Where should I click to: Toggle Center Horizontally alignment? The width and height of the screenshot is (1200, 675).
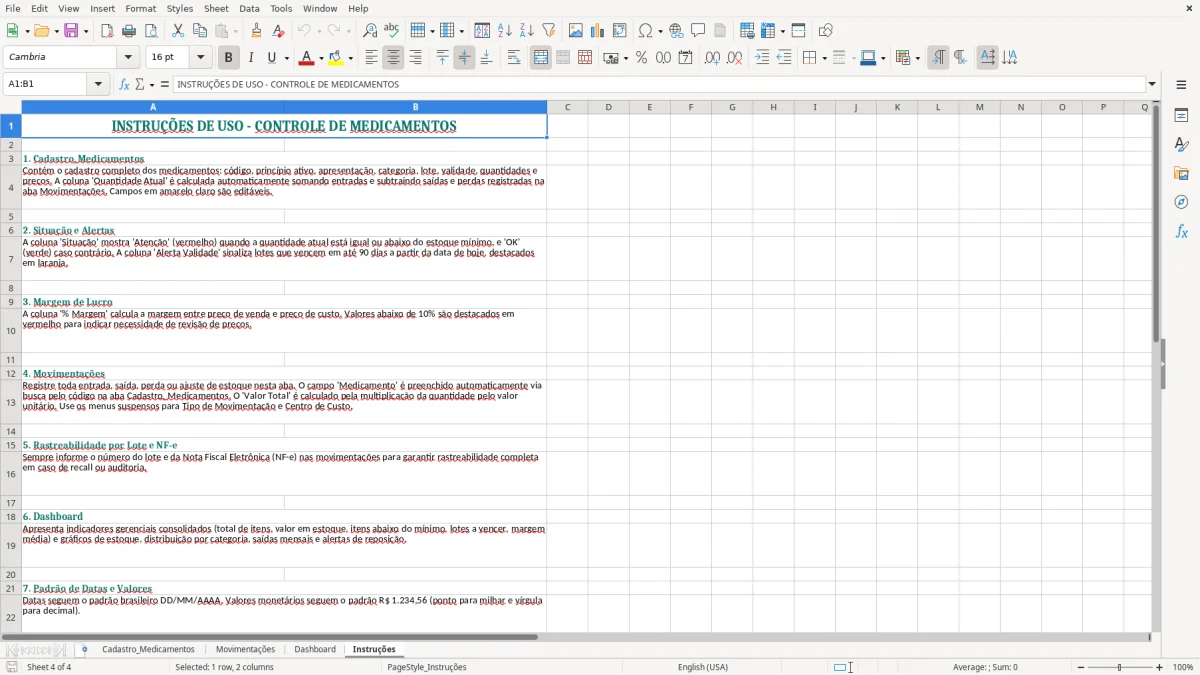tap(393, 58)
